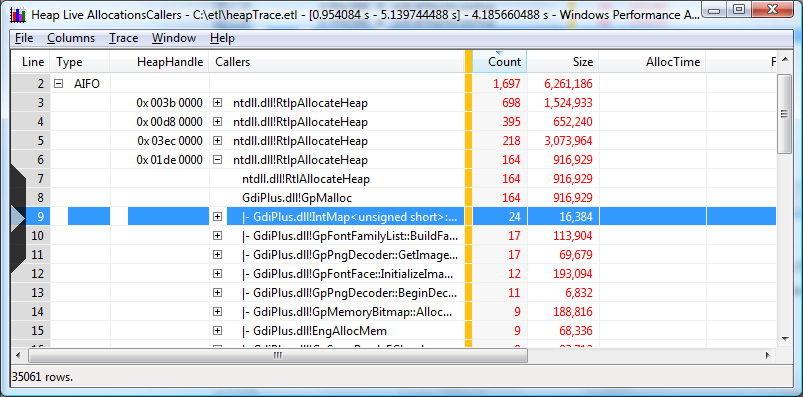
Task: Close the Heap Live Allocations window
Action: (x=772, y=10)
